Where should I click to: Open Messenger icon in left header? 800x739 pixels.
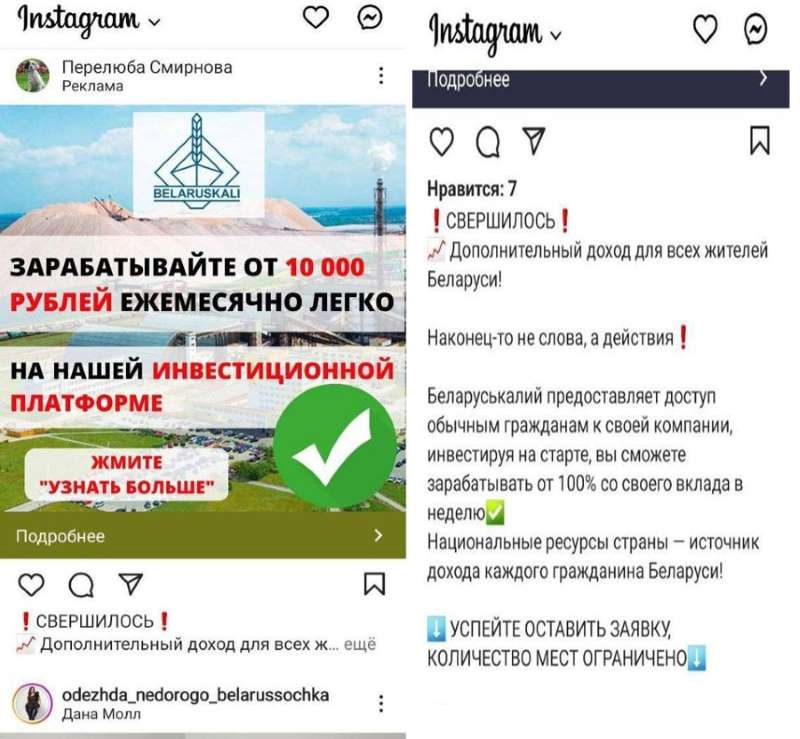click(x=369, y=18)
